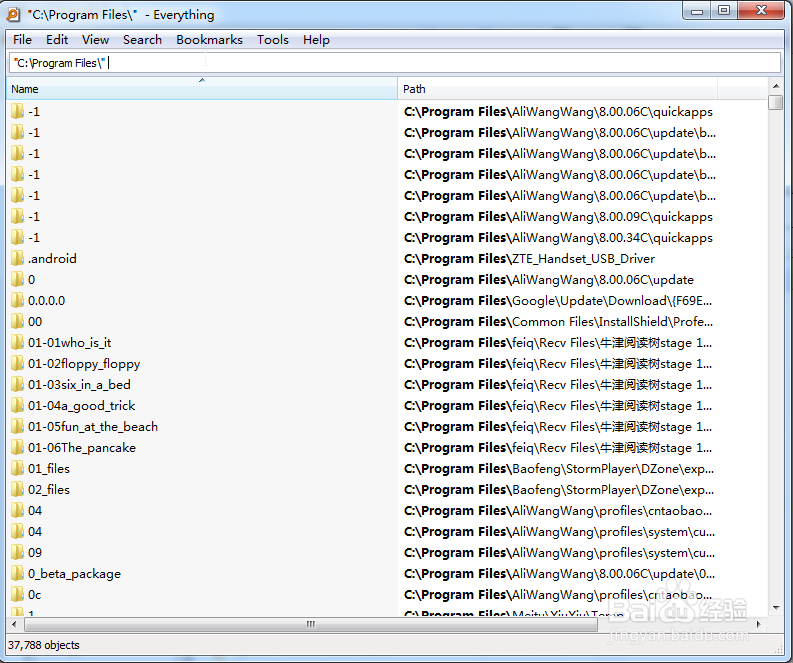Click folder icon of 01-06The_pancake
The image size is (793, 663).
pos(17,448)
